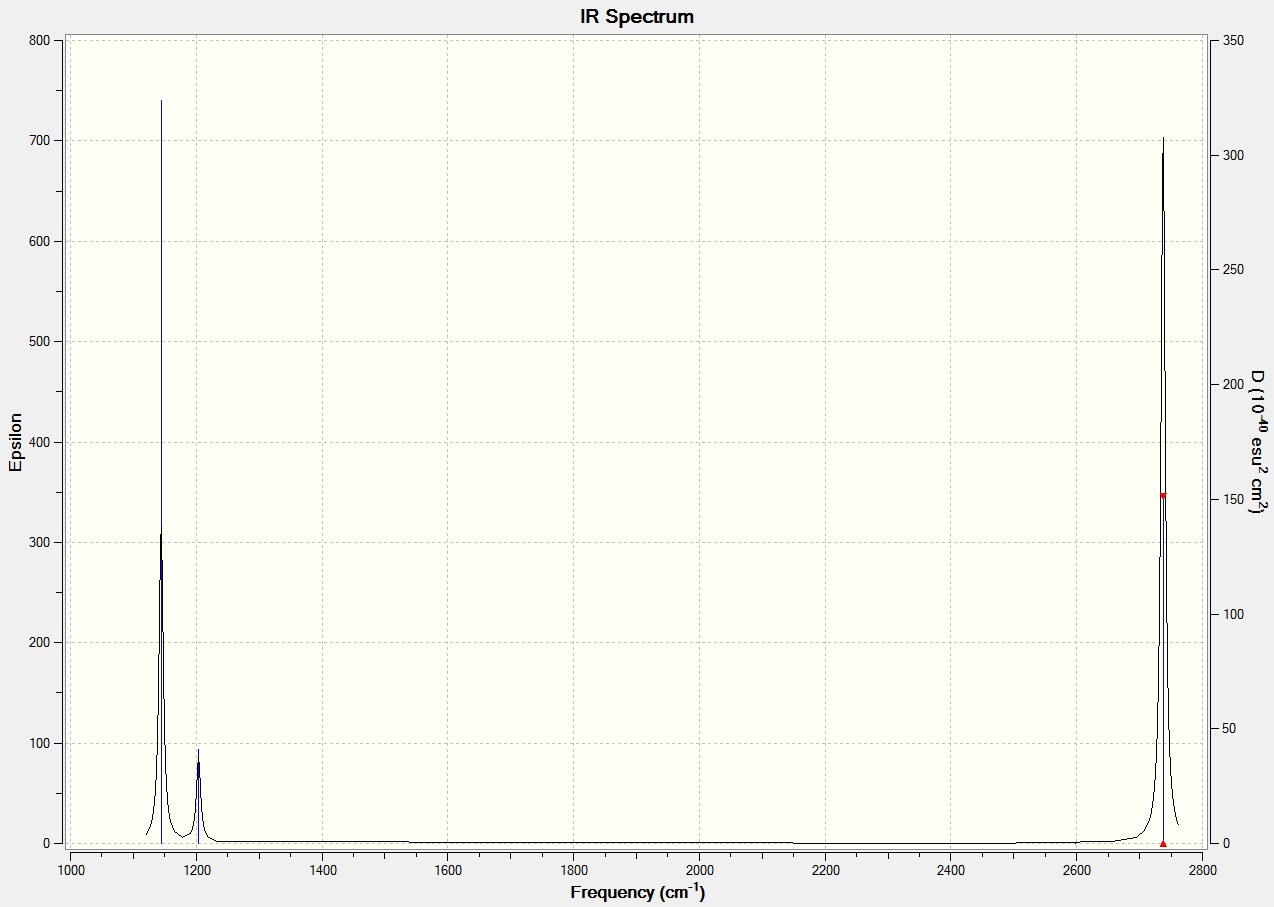Click the "1600" frequency tick label

tap(447, 870)
